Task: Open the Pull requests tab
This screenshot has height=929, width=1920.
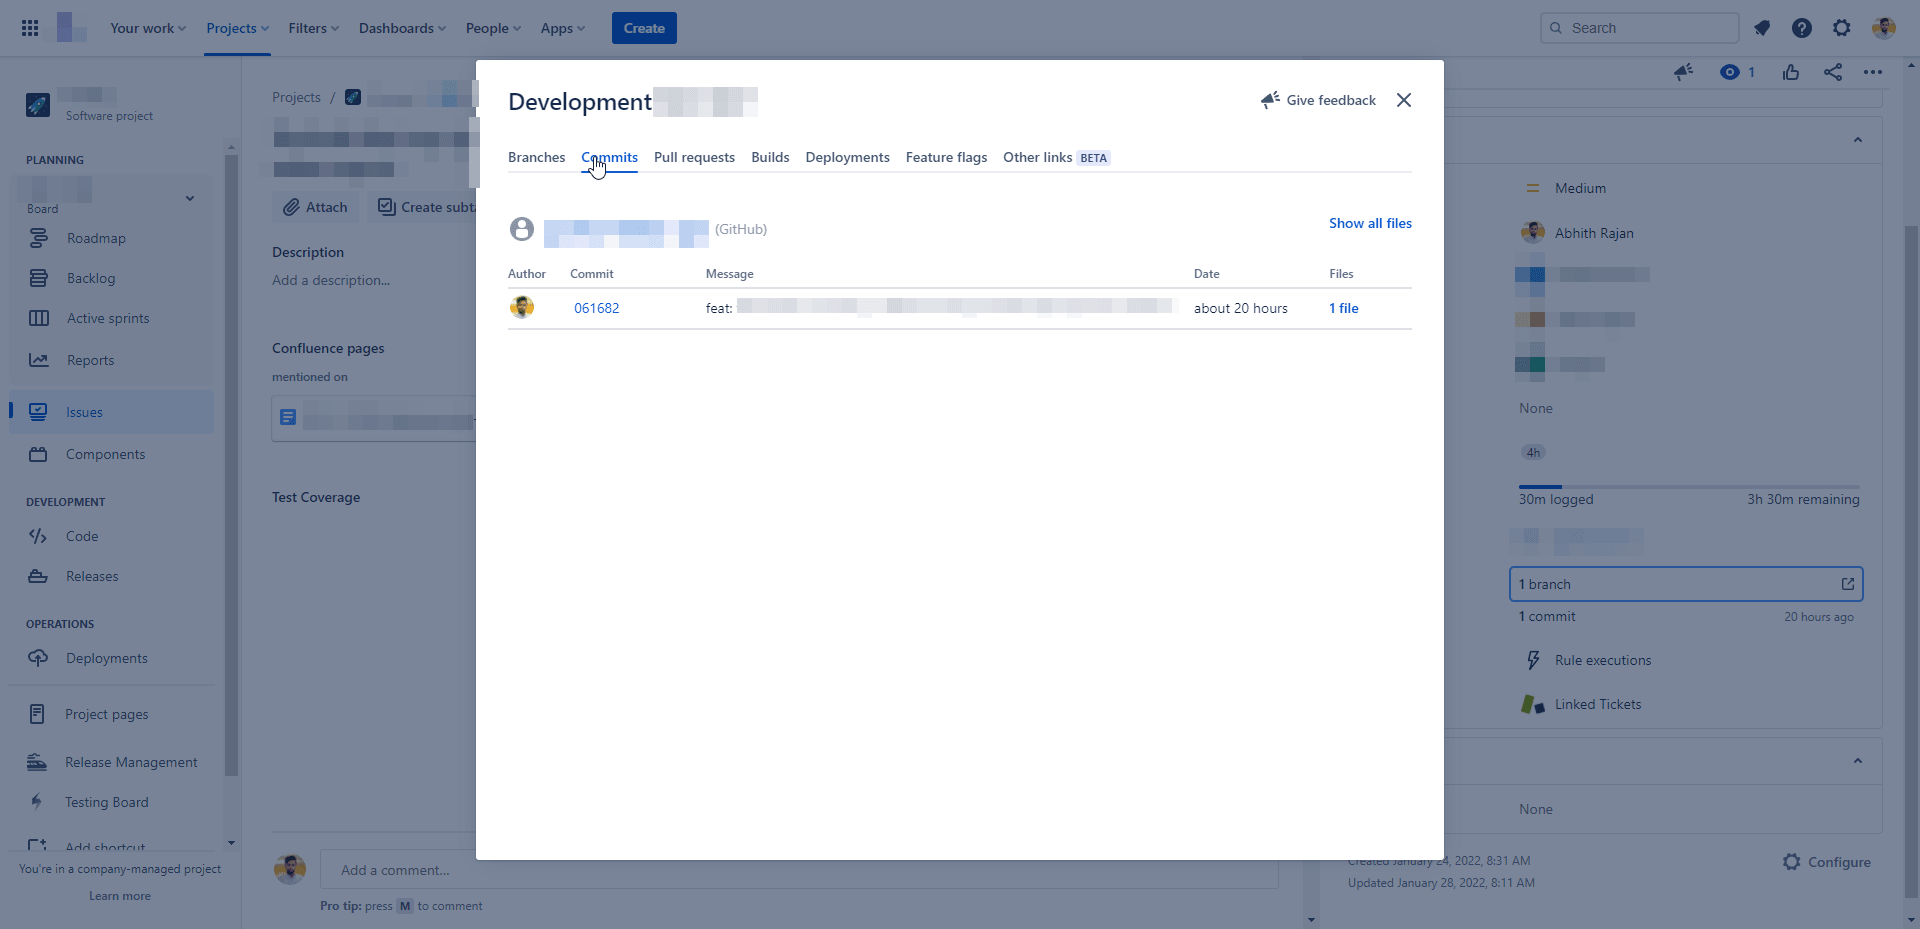Action: [x=694, y=157]
